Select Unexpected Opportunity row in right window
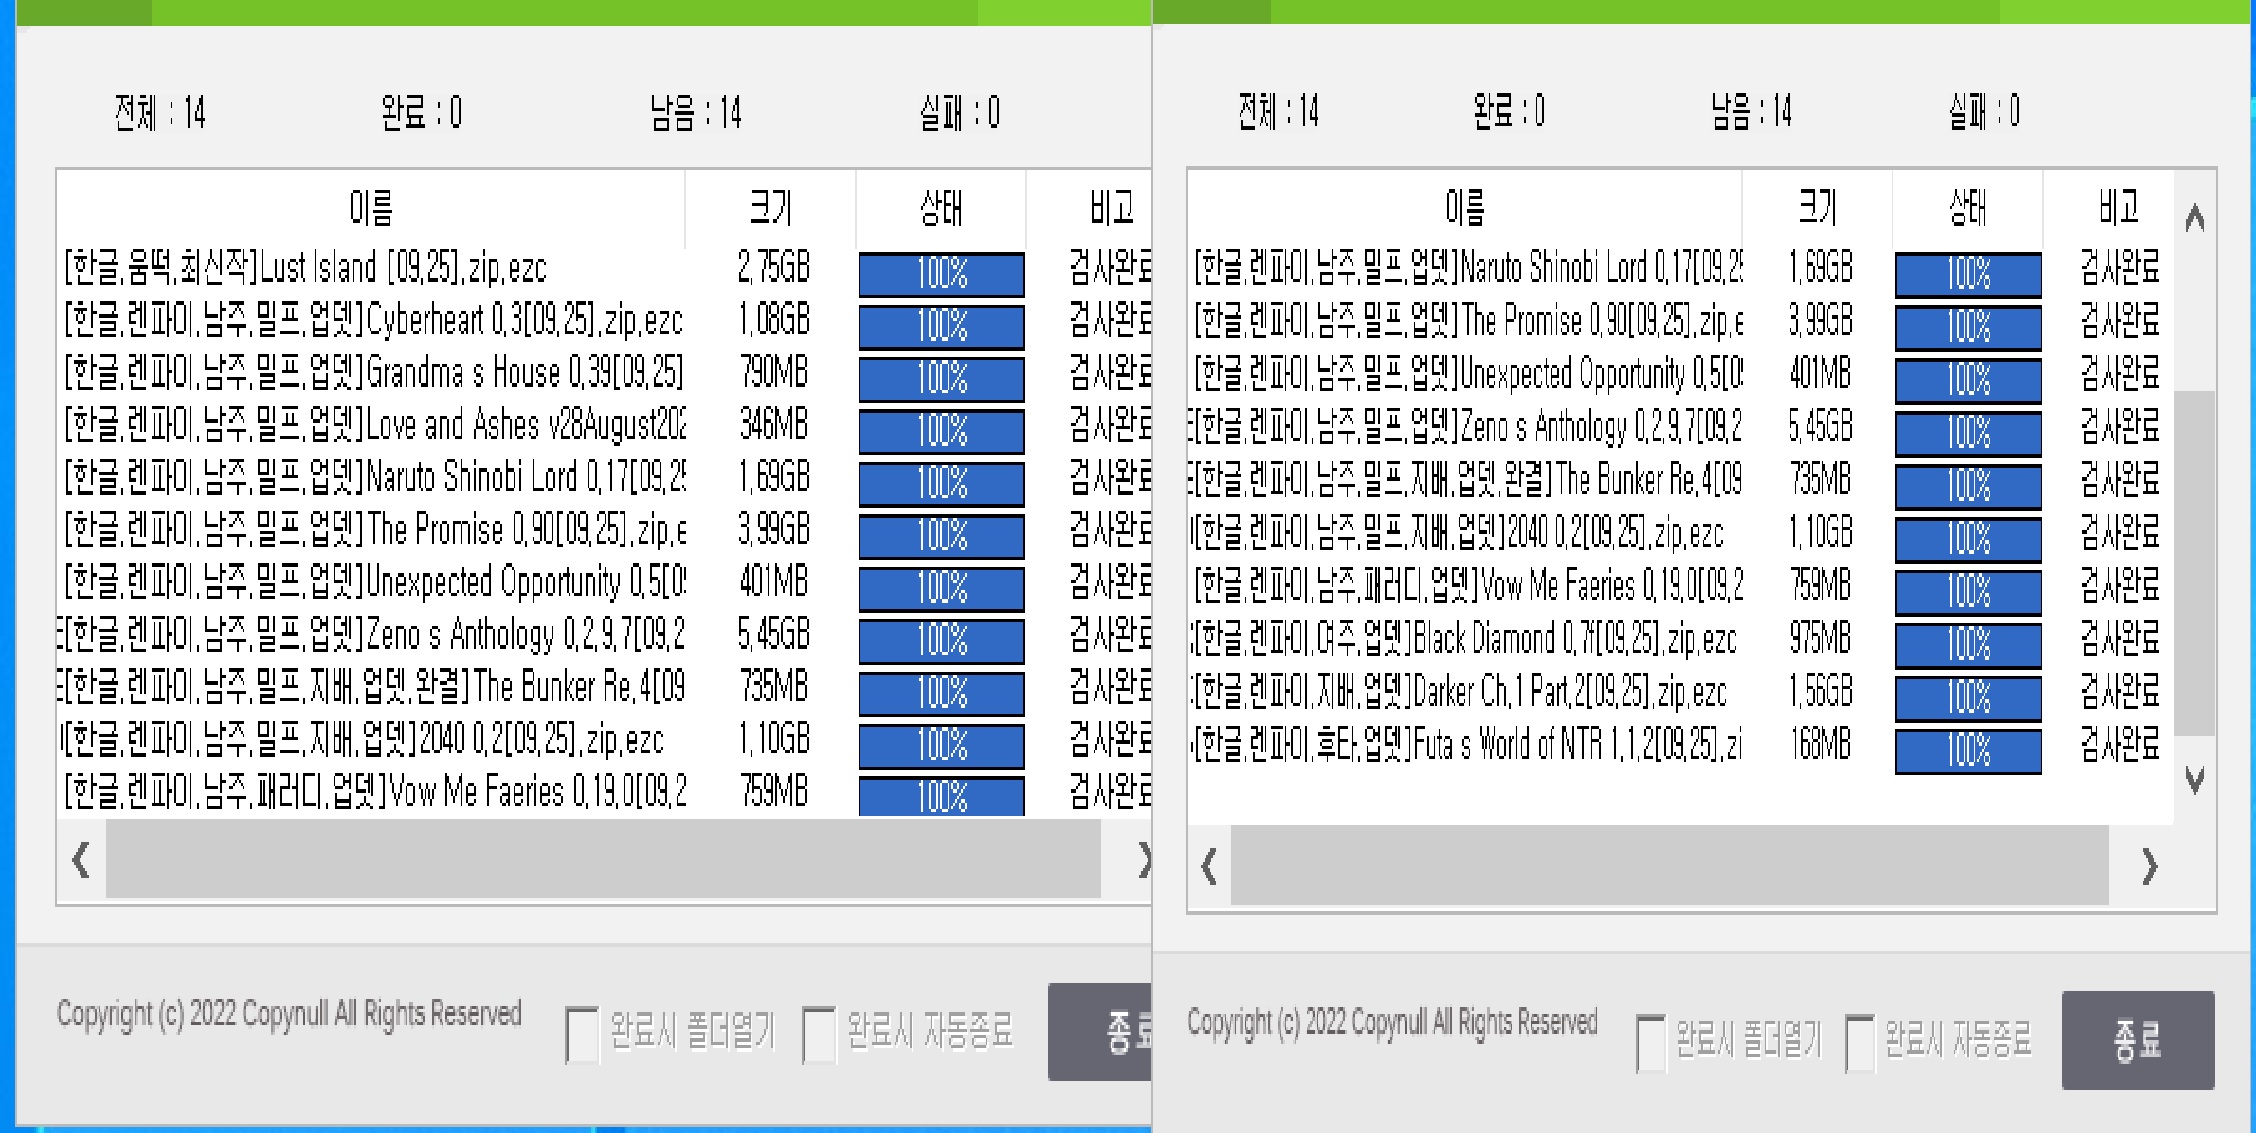Screen dimensions: 2256x1133 1681,374
